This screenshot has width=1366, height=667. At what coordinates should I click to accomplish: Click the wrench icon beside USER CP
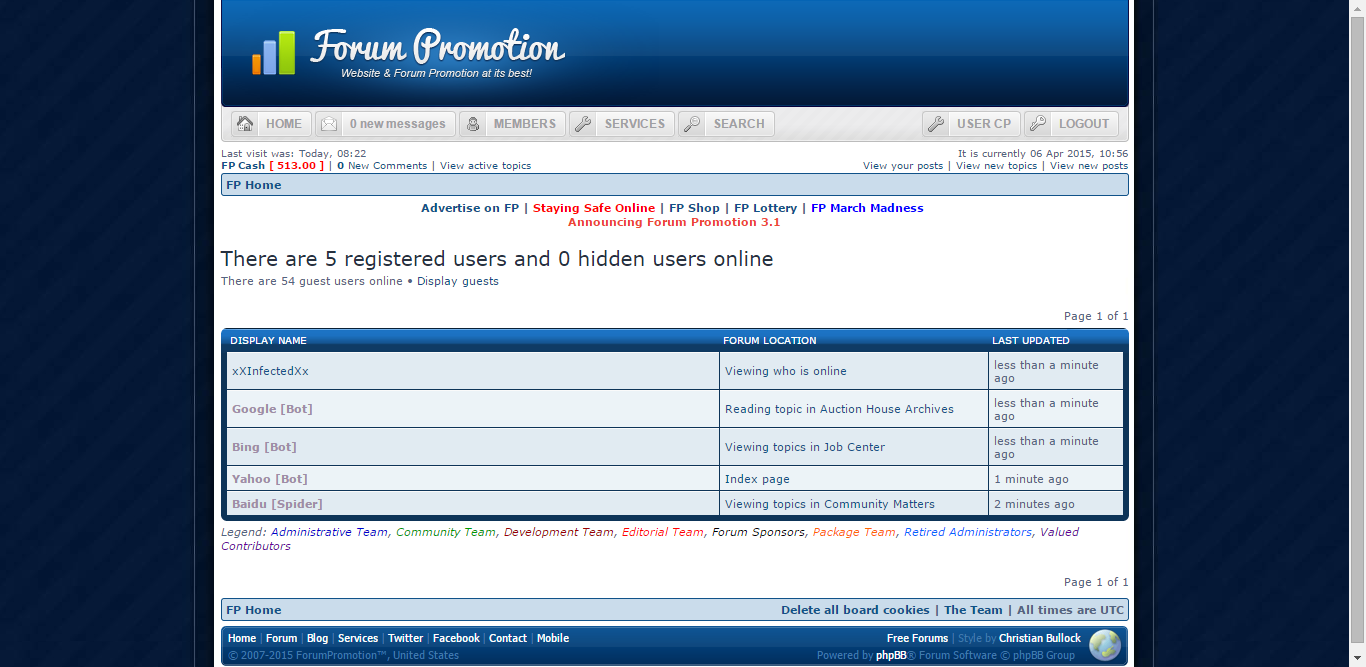[936, 124]
